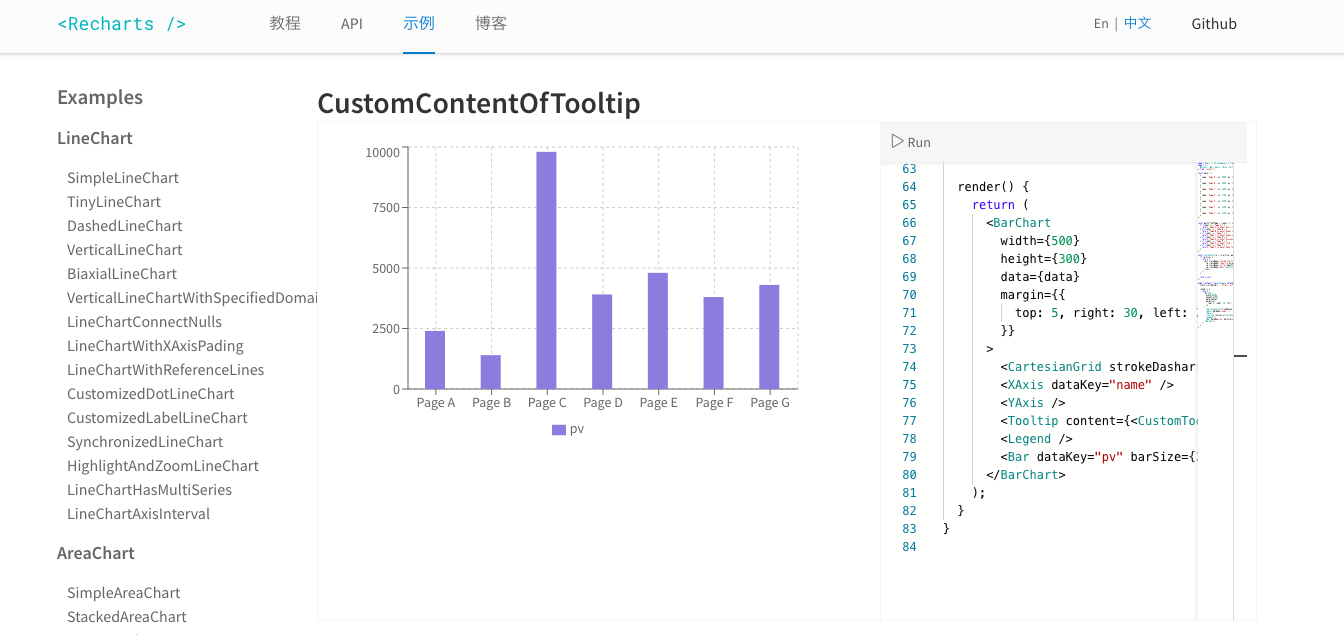Click the 10000 y-axis value
The width and height of the screenshot is (1344, 635).
[x=382, y=152]
